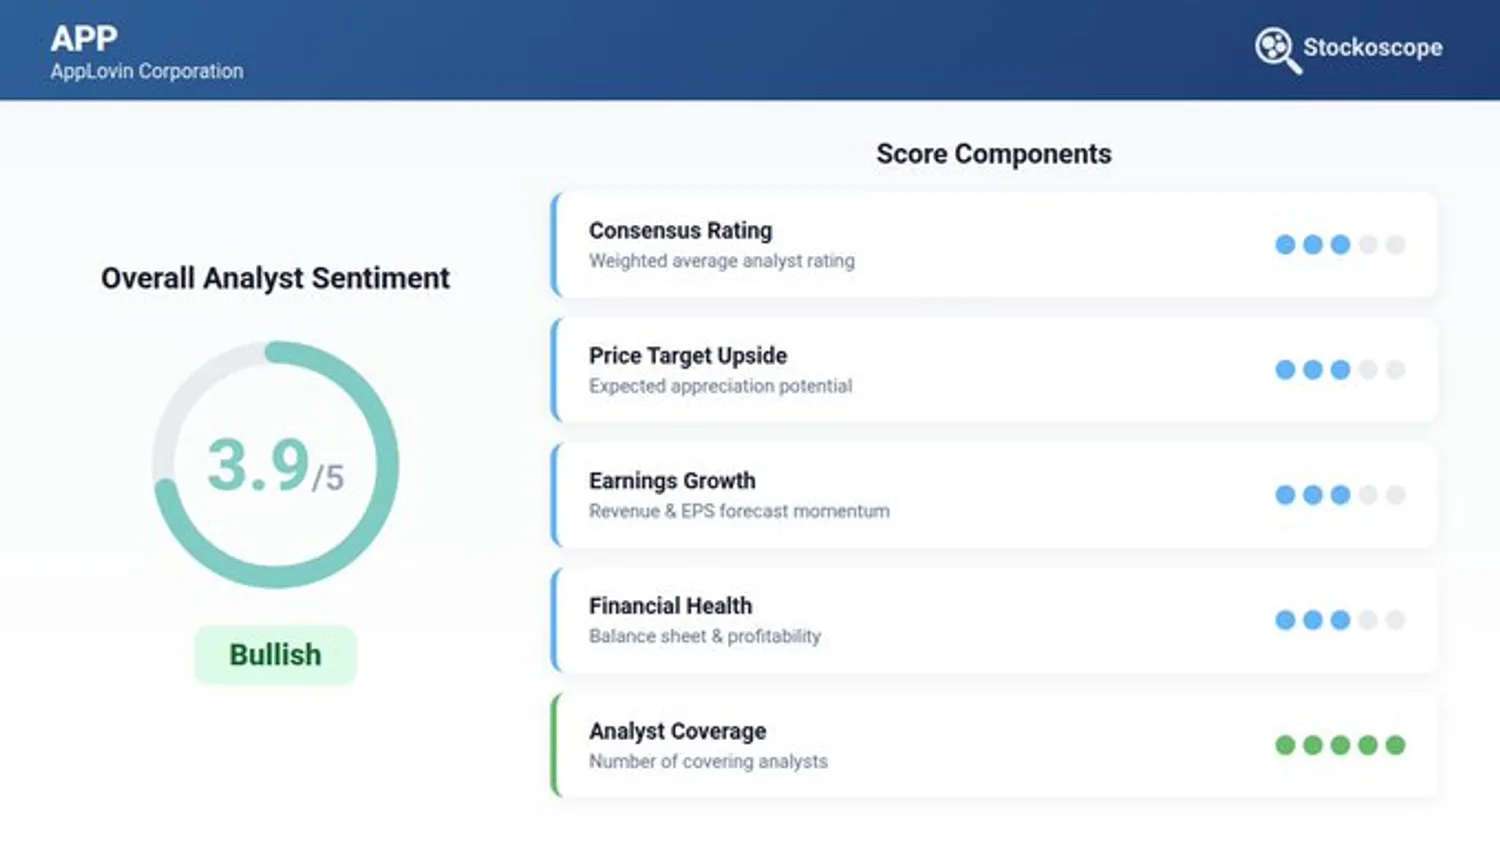The image size is (1500, 845).
Task: Click the circular sentiment gauge ring
Action: coord(275,464)
